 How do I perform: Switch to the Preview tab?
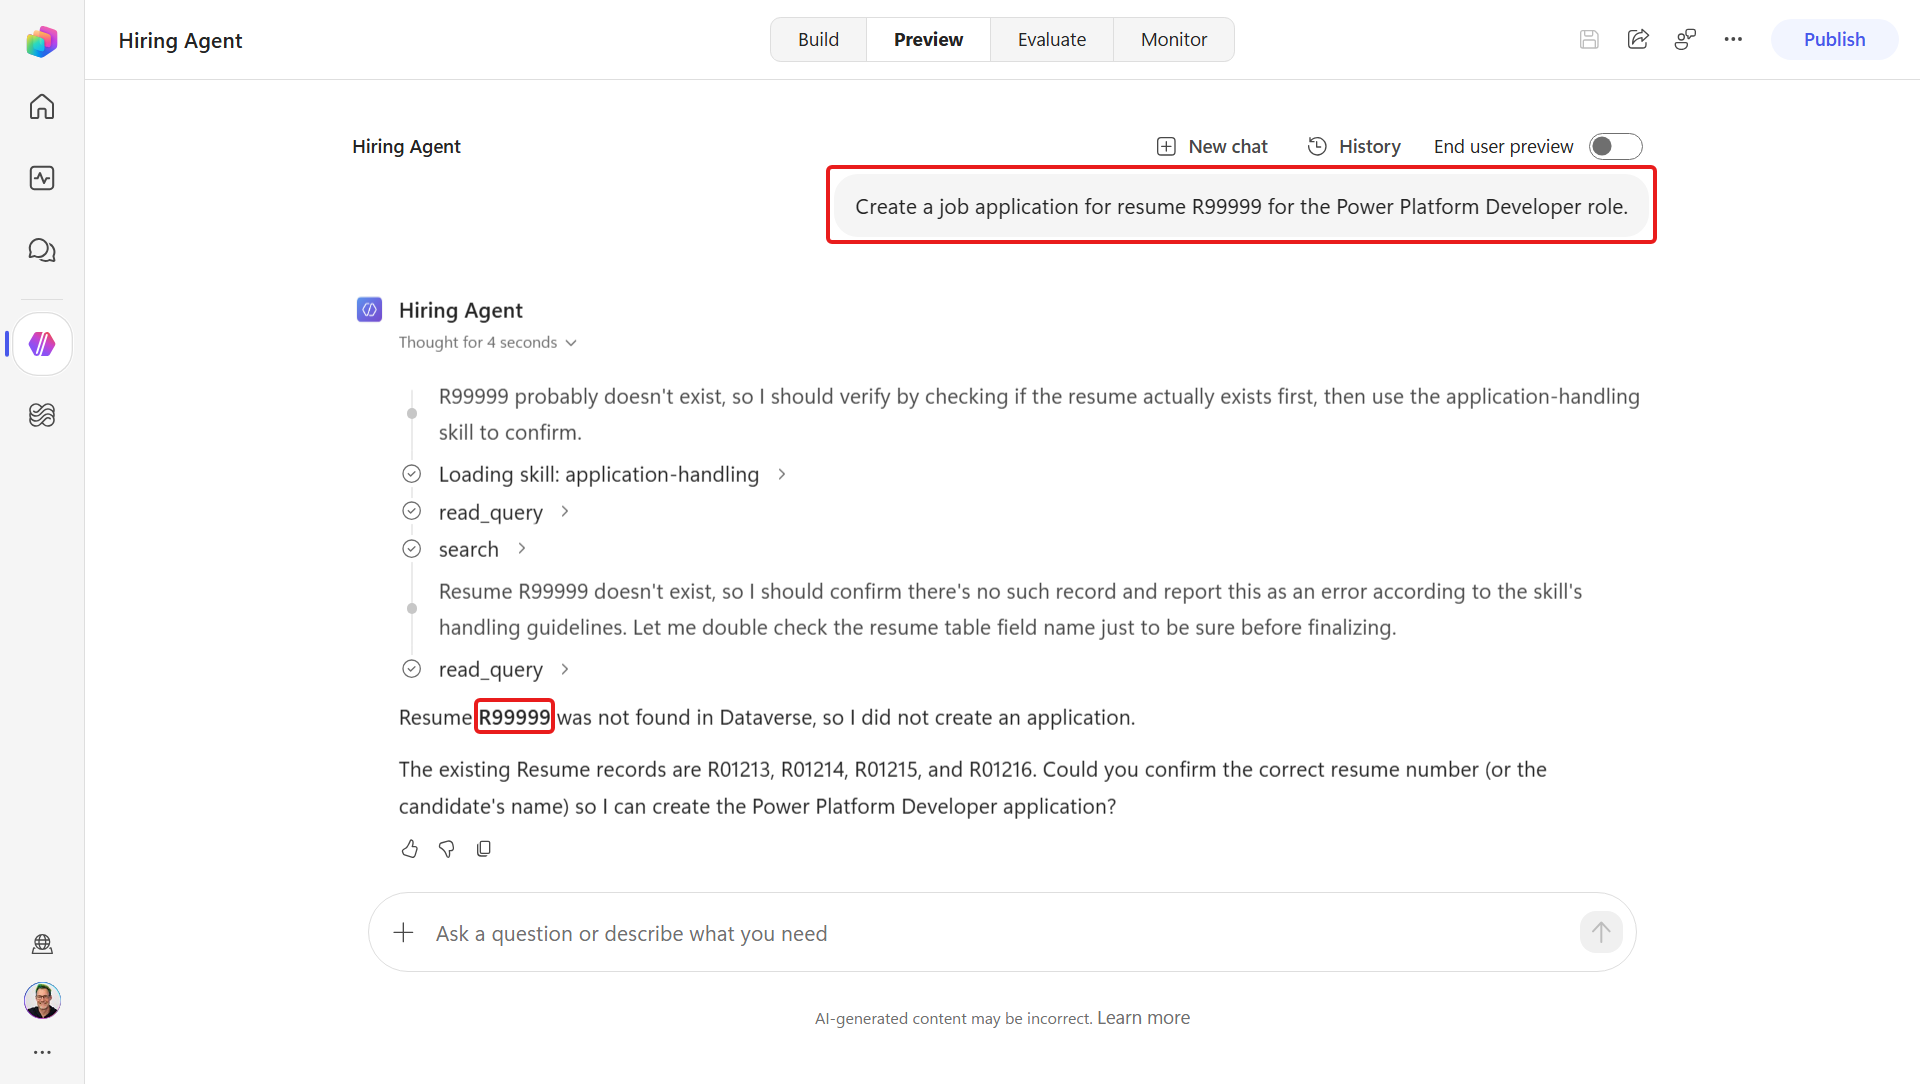coord(928,40)
